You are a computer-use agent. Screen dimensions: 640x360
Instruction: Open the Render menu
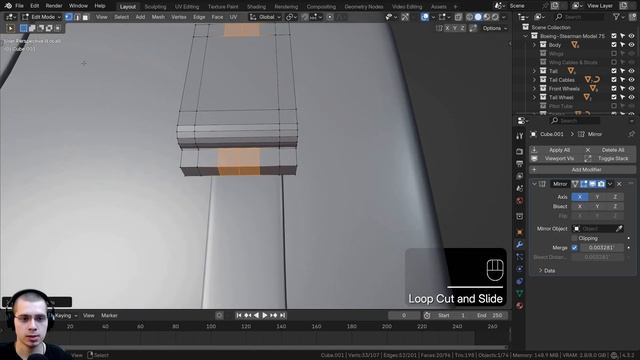click(54, 6)
